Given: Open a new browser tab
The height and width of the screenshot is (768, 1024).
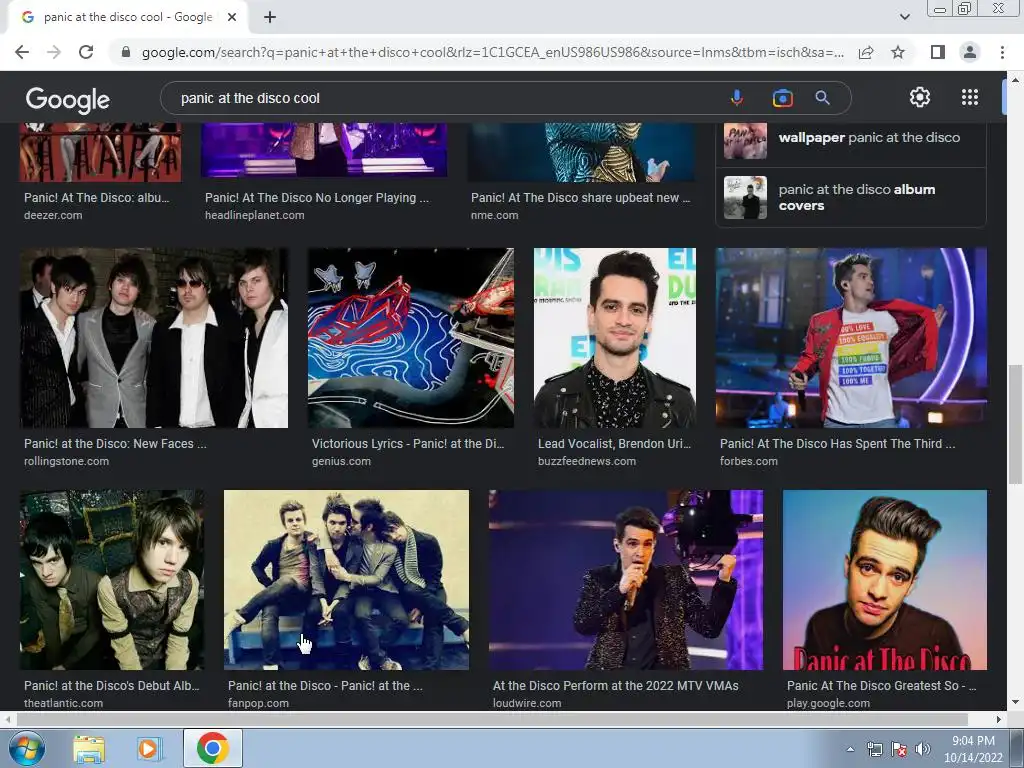Looking at the screenshot, I should pyautogui.click(x=270, y=17).
